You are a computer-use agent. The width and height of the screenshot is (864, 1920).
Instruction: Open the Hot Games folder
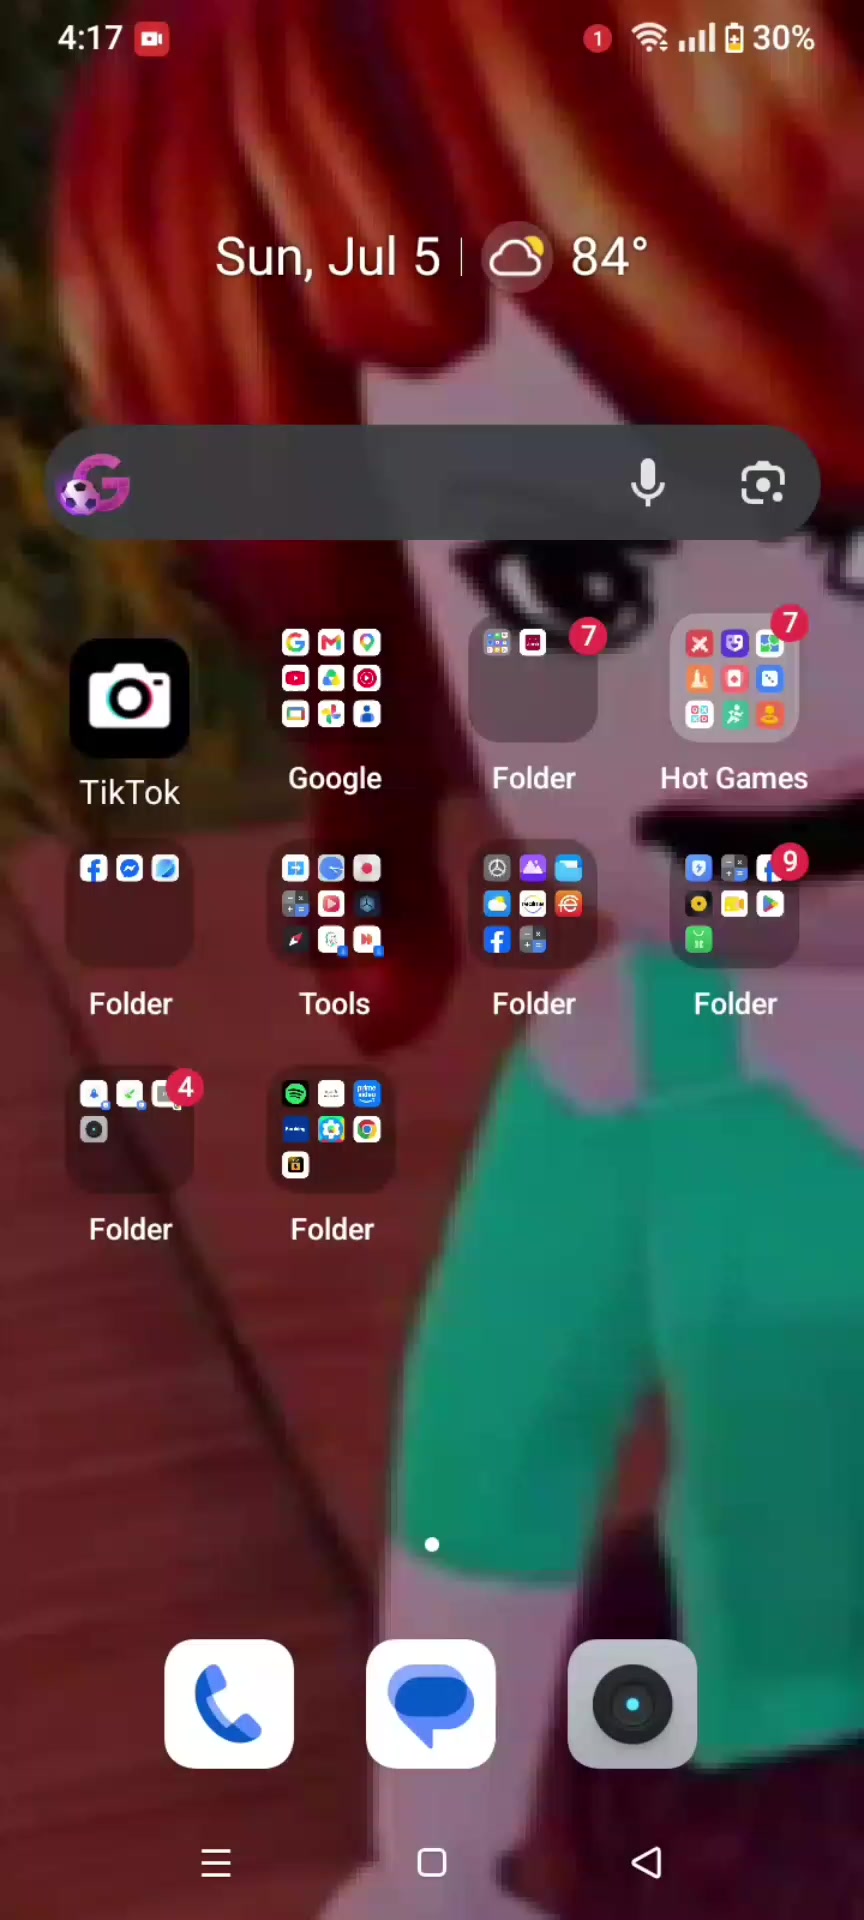pos(734,678)
